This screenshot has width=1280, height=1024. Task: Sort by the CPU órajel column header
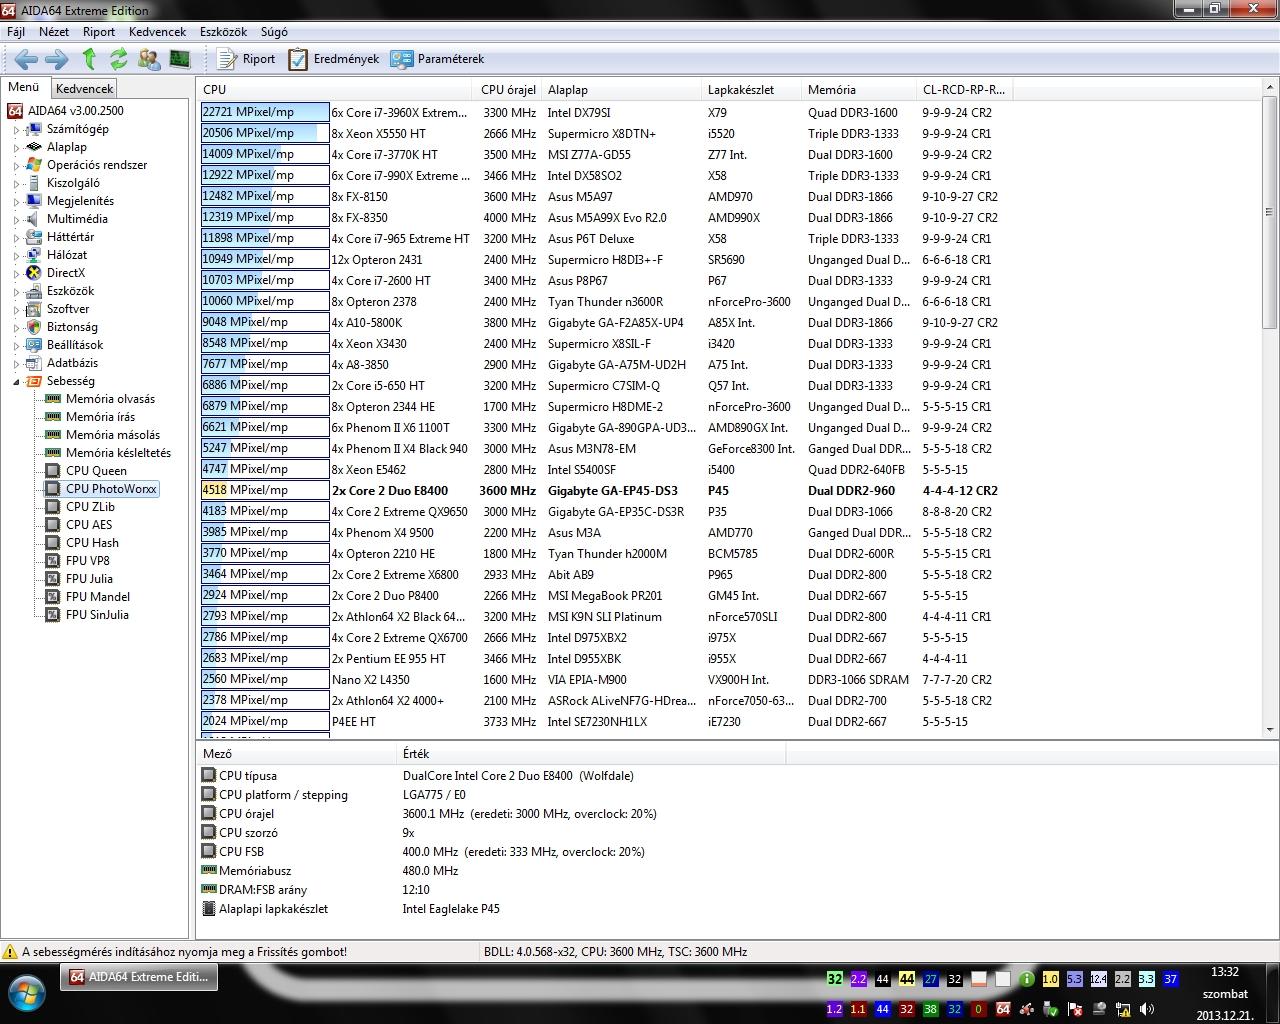pyautogui.click(x=509, y=90)
